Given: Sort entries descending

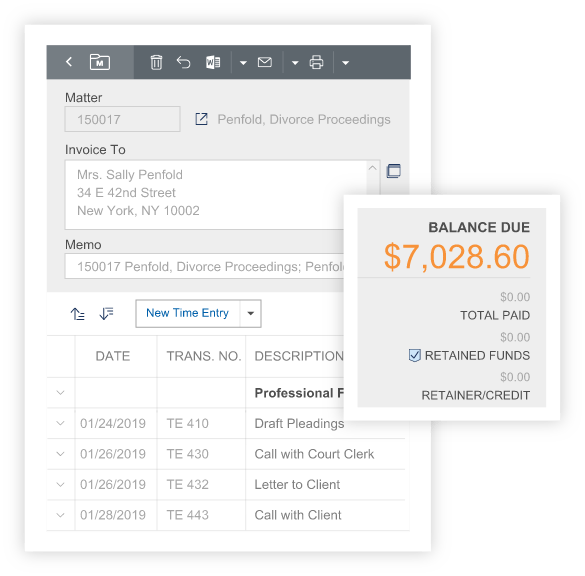Looking at the screenshot, I should [106, 314].
